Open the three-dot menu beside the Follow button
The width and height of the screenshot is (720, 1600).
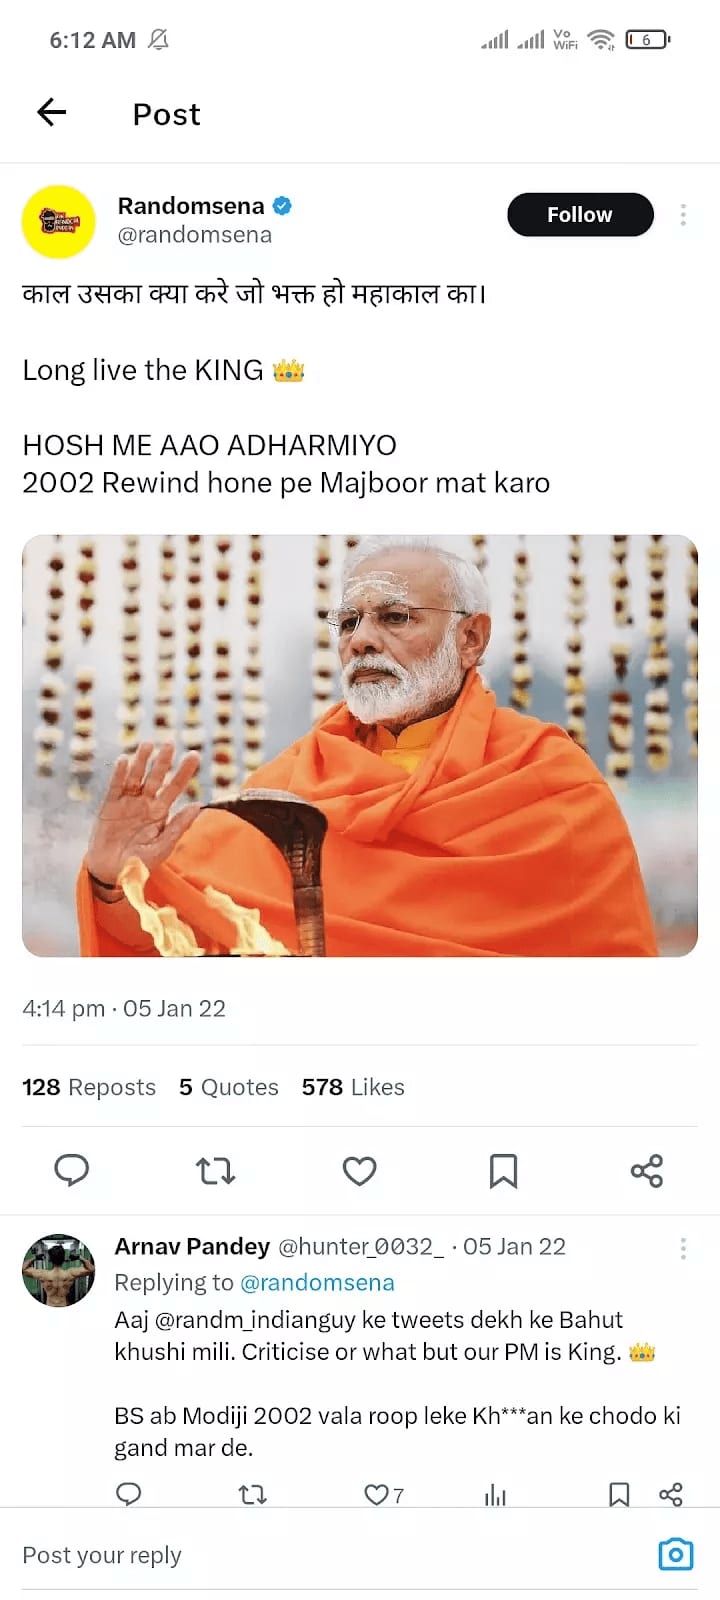[683, 215]
